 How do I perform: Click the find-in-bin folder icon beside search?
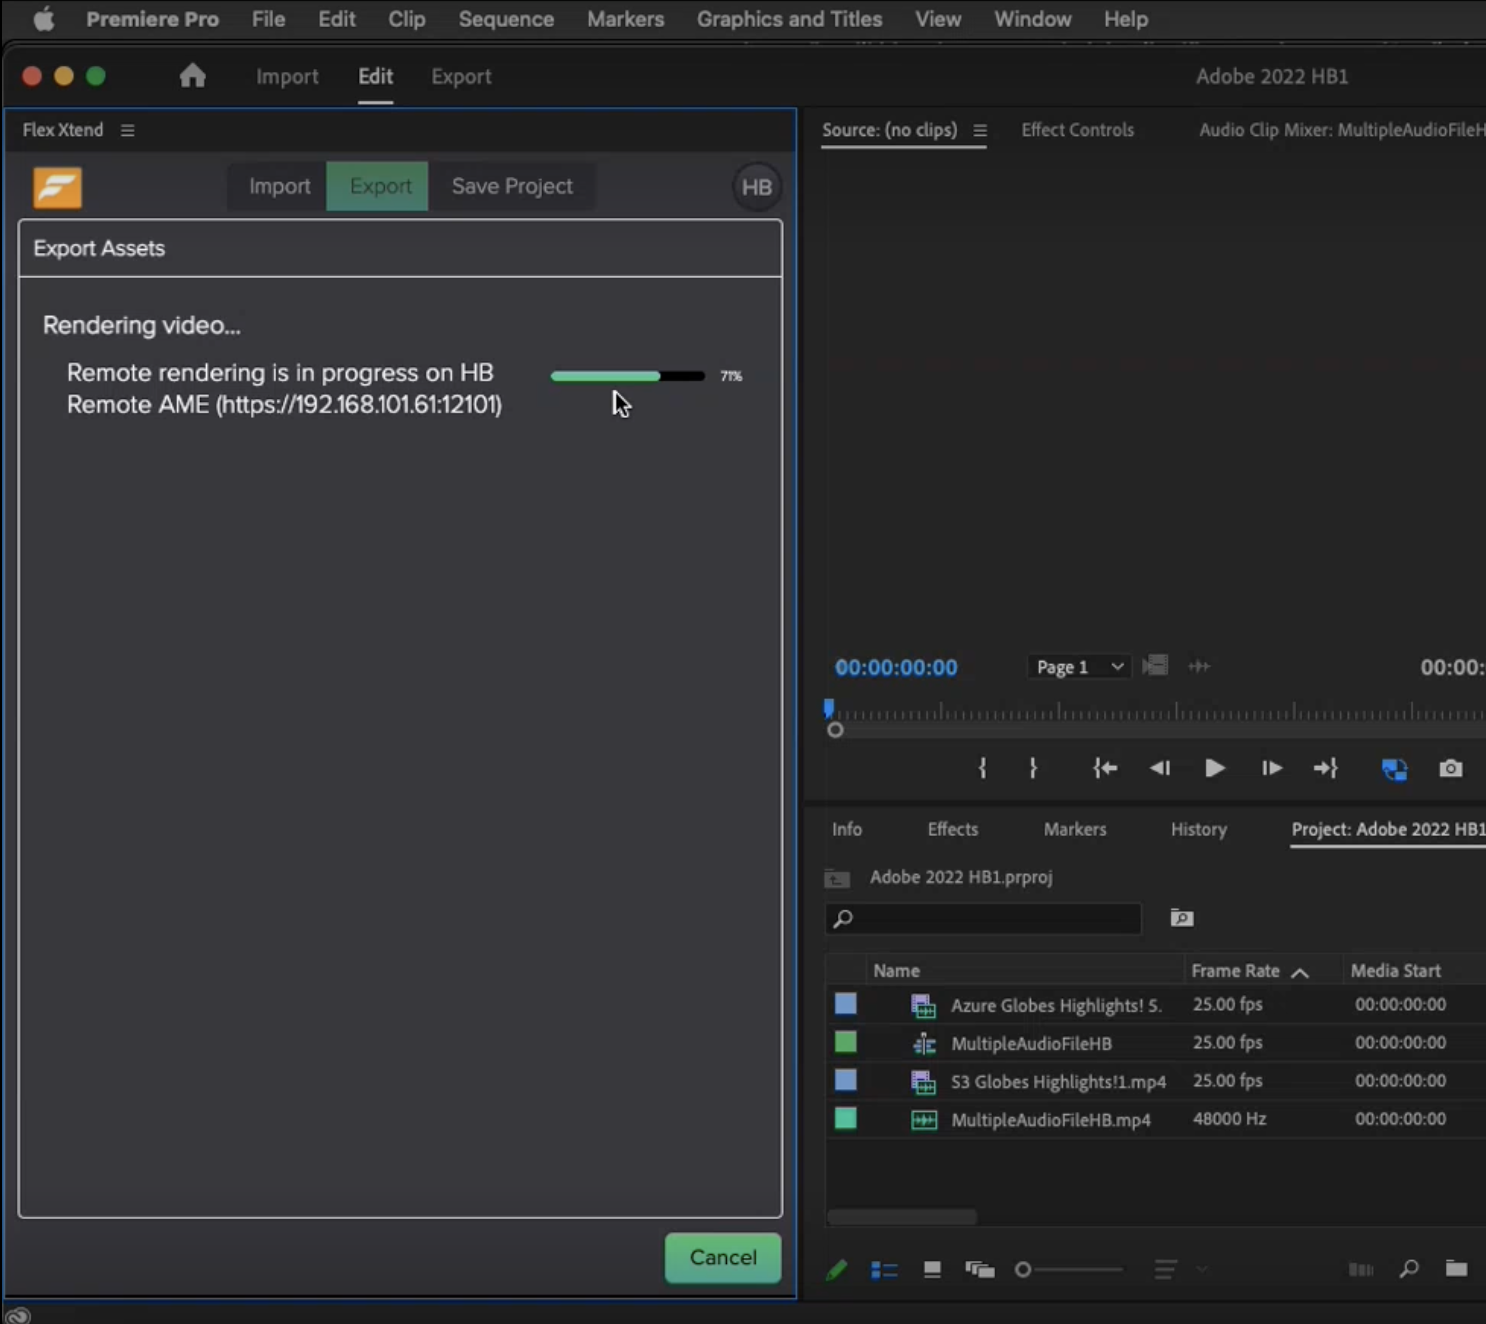coord(1182,918)
